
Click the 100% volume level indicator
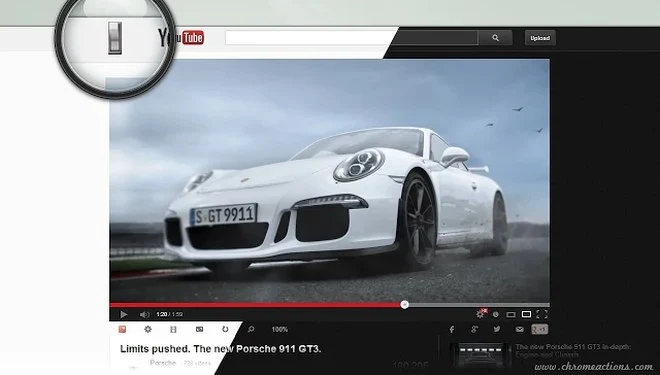pyautogui.click(x=279, y=330)
